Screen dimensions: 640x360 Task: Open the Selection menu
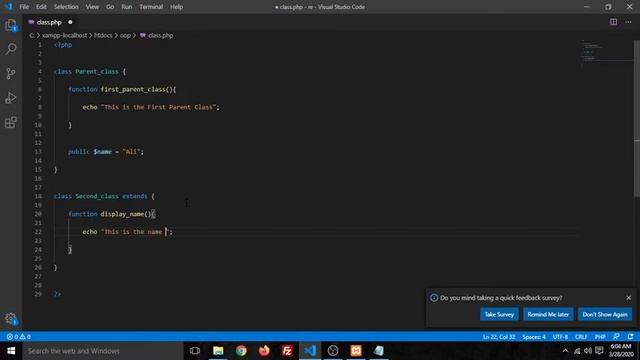point(66,7)
